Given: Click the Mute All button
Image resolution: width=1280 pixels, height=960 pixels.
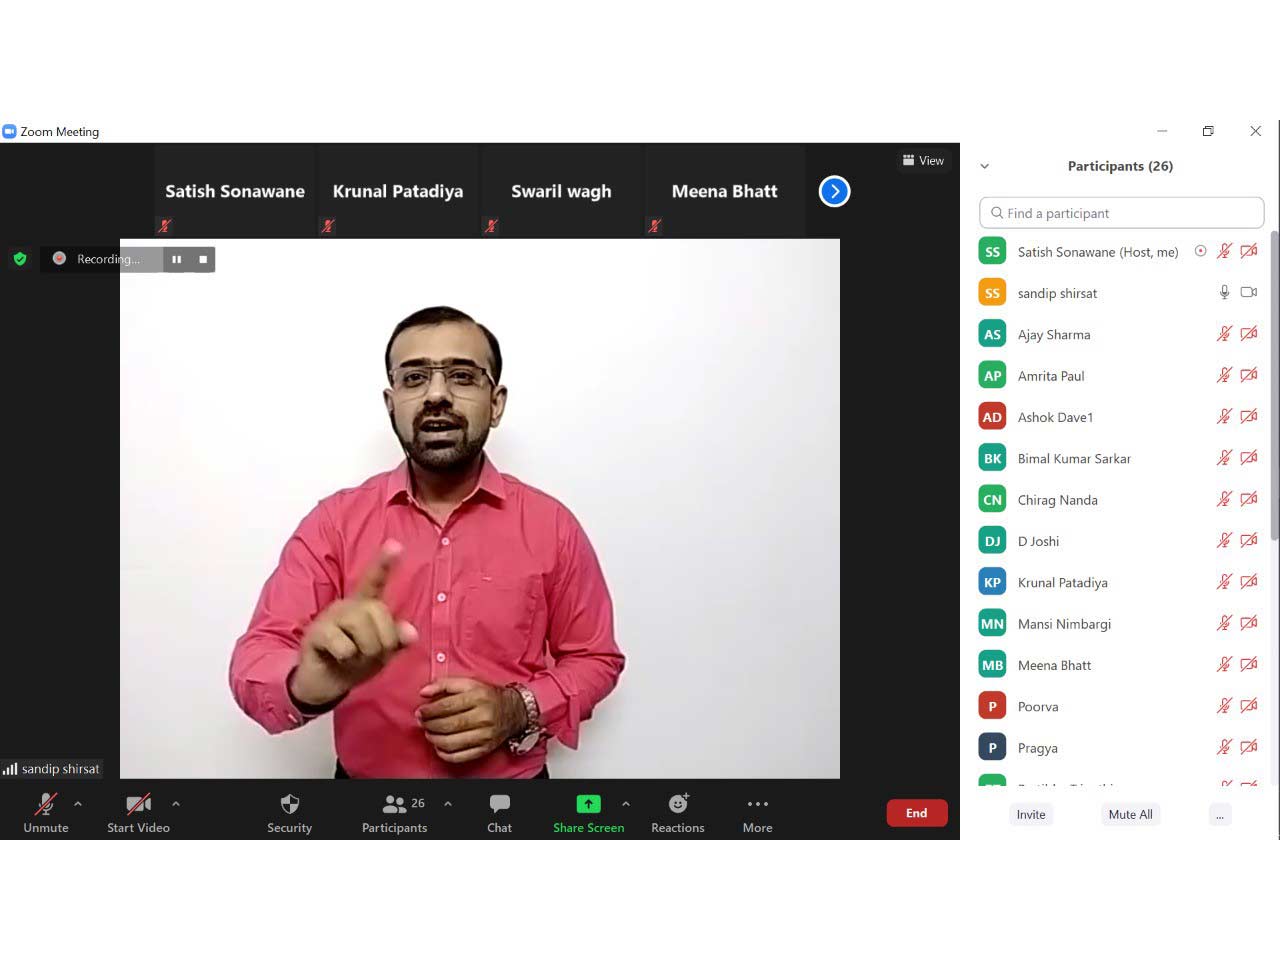Looking at the screenshot, I should [1130, 815].
